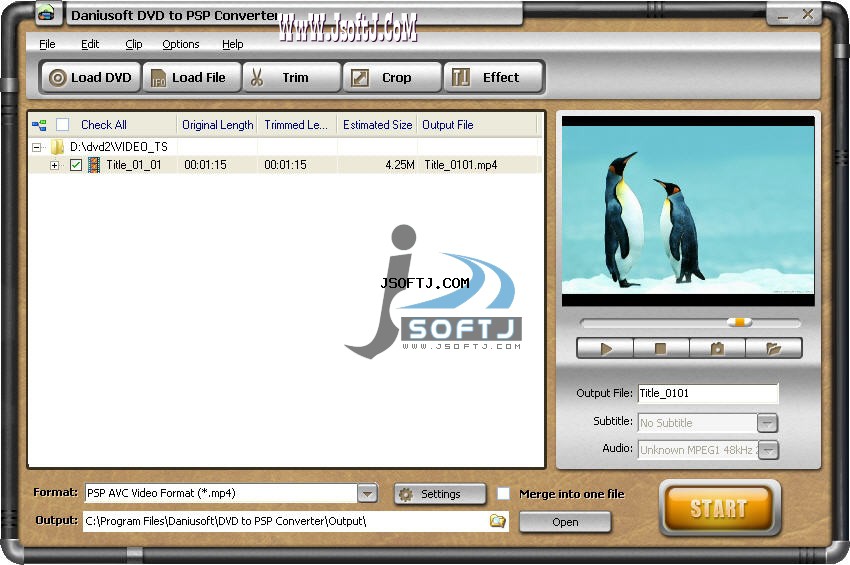This screenshot has width=850, height=565.
Task: Click the PSP AVC Video Format text
Action: (161, 493)
